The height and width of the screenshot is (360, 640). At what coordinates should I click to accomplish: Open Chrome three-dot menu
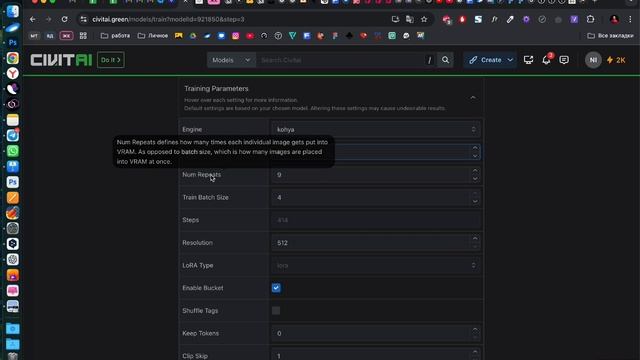pyautogui.click(x=630, y=19)
